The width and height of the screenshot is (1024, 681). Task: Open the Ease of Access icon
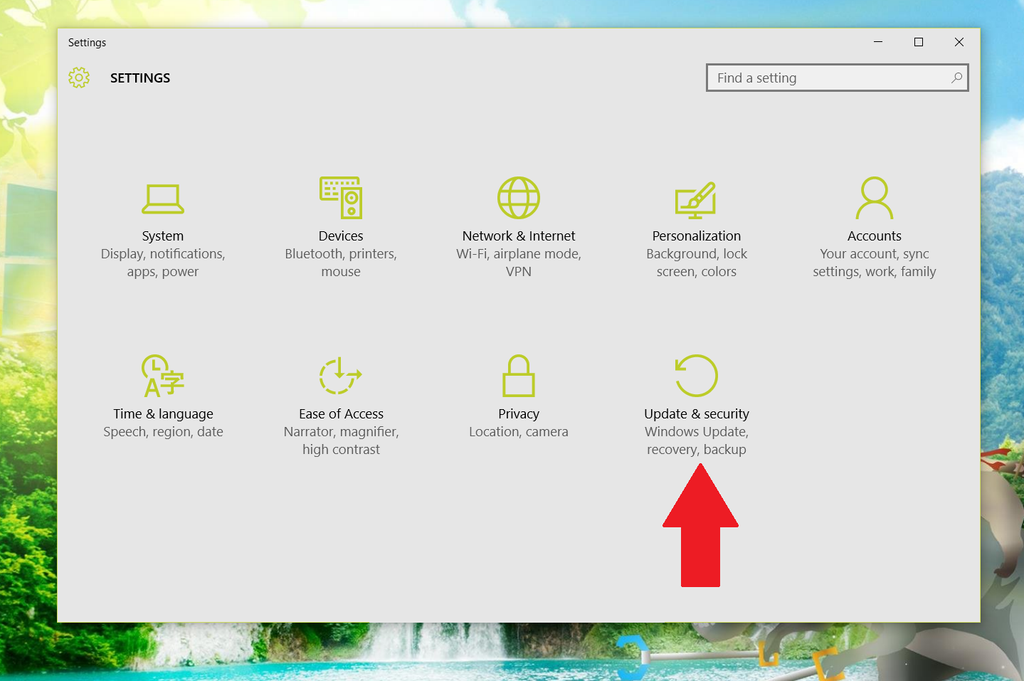coord(340,375)
